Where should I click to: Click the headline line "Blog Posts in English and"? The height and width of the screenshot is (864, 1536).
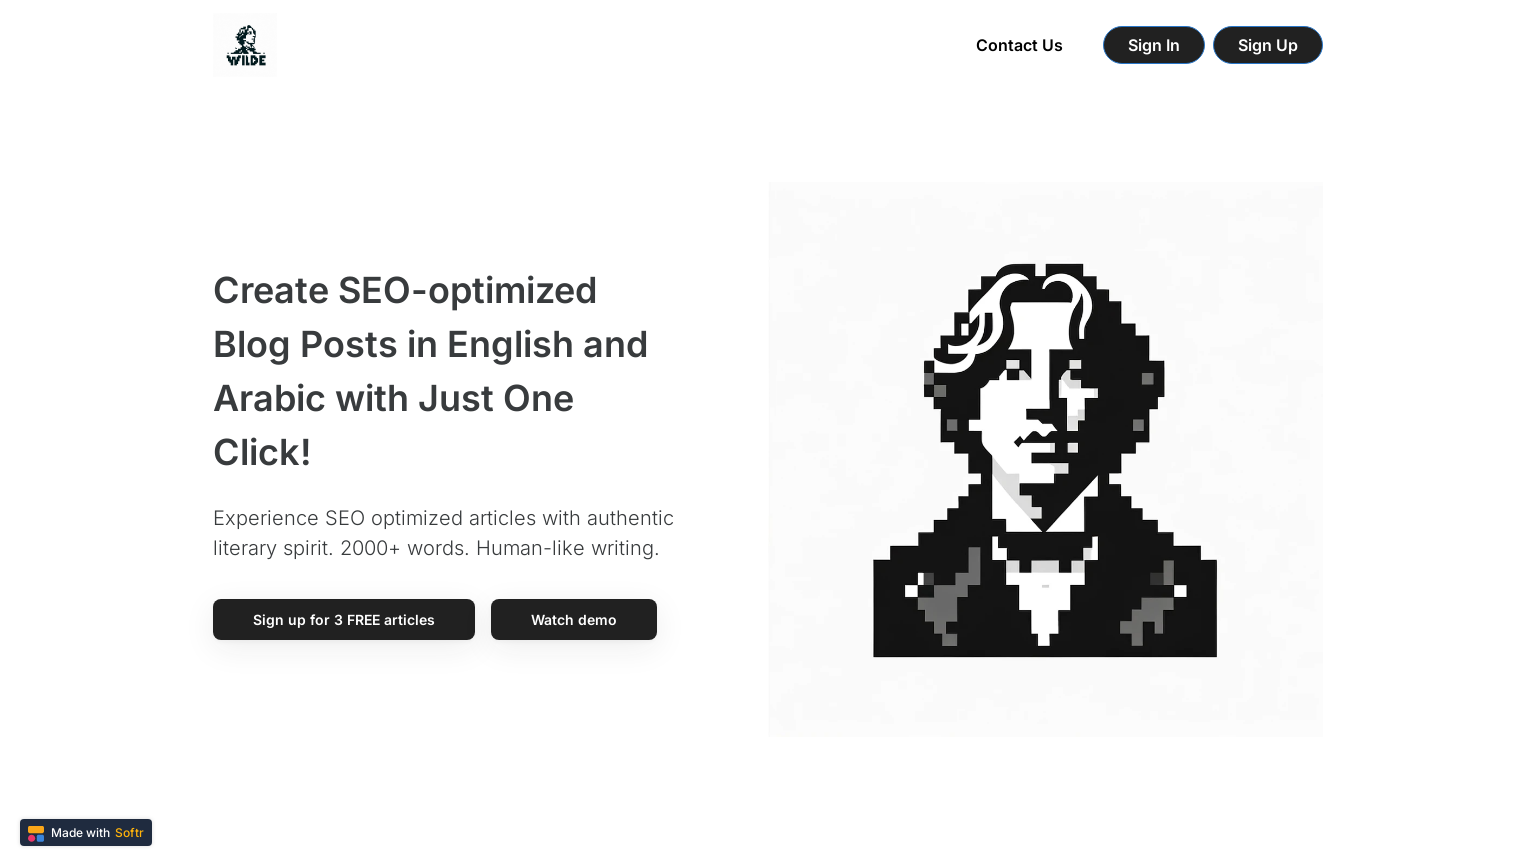click(x=430, y=345)
